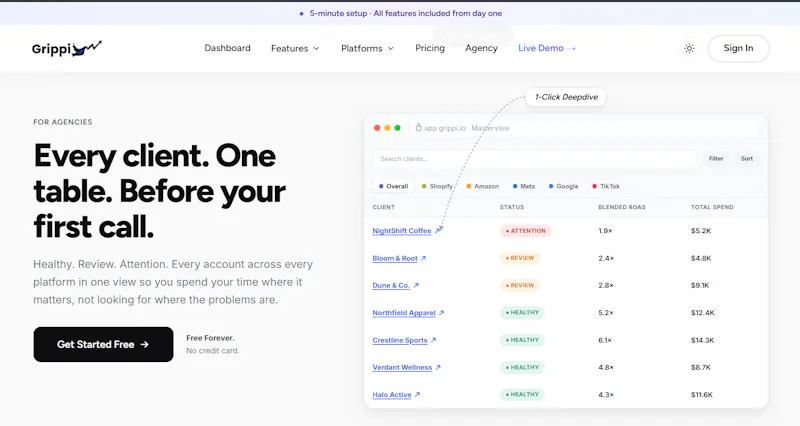800x426 pixels.
Task: Open the Northfield Apparel client link
Action: (404, 313)
